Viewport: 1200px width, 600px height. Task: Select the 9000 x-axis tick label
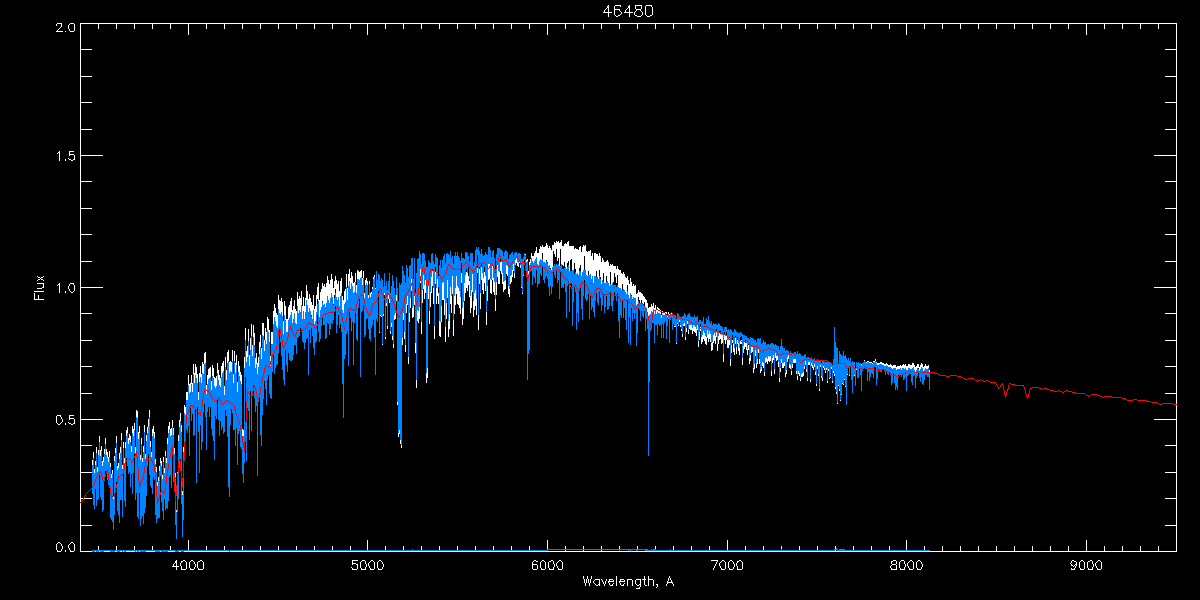pos(1086,565)
